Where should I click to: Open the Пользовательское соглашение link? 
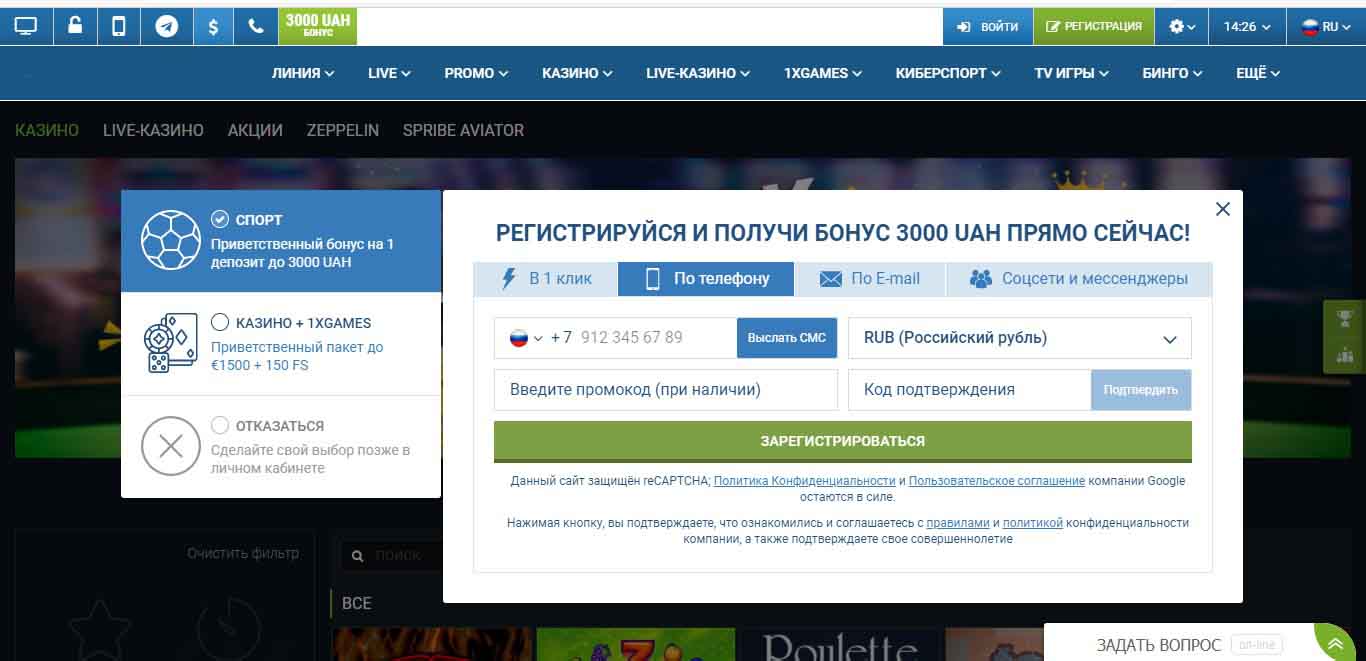click(997, 481)
